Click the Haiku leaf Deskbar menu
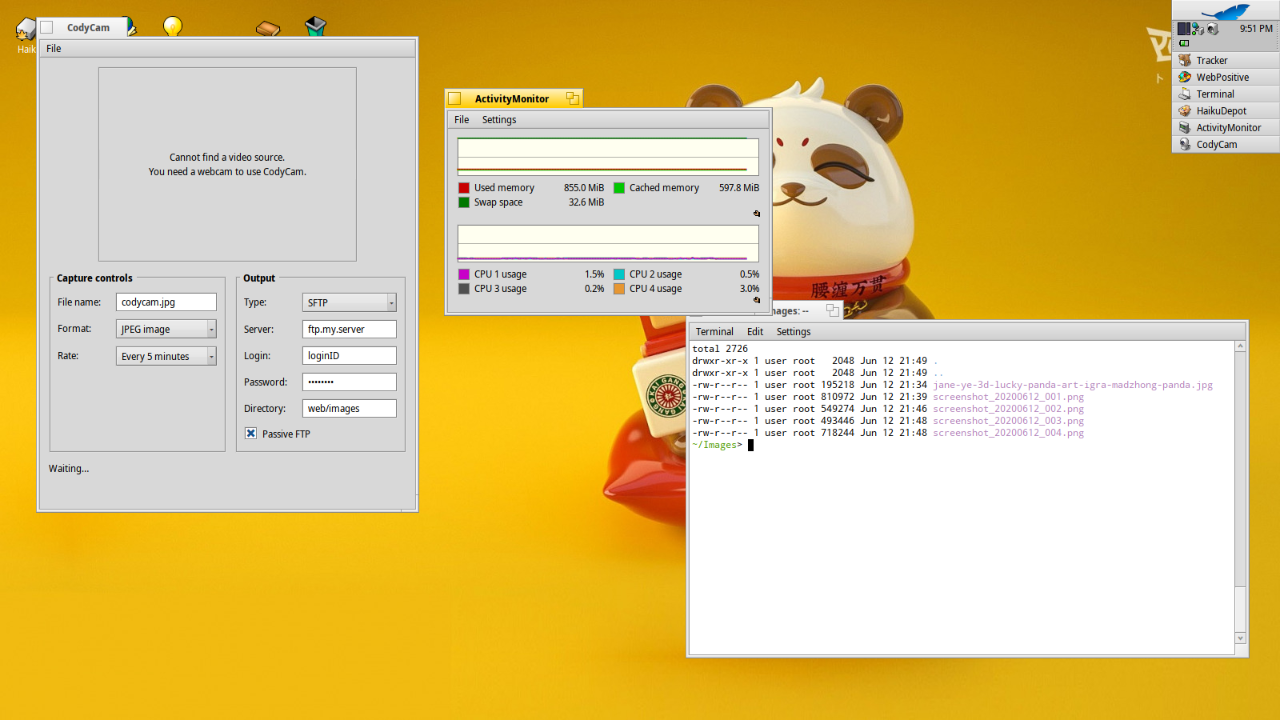The height and width of the screenshot is (720, 1280). click(1225, 11)
